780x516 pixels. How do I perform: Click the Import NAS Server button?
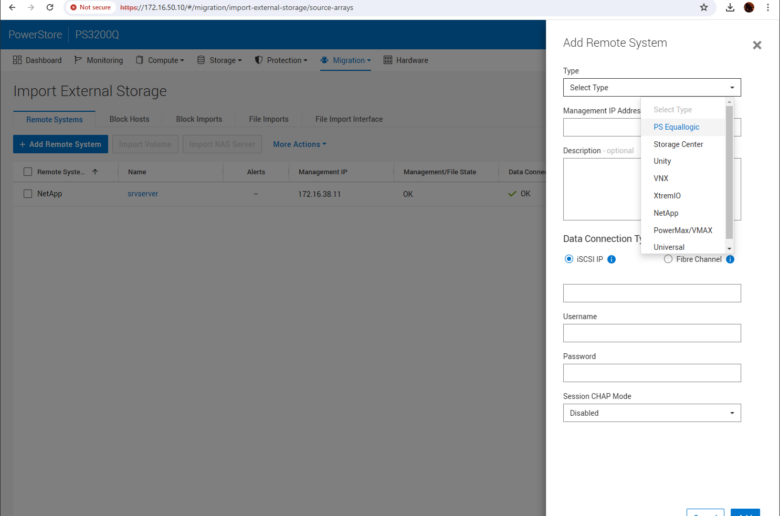[x=222, y=144]
